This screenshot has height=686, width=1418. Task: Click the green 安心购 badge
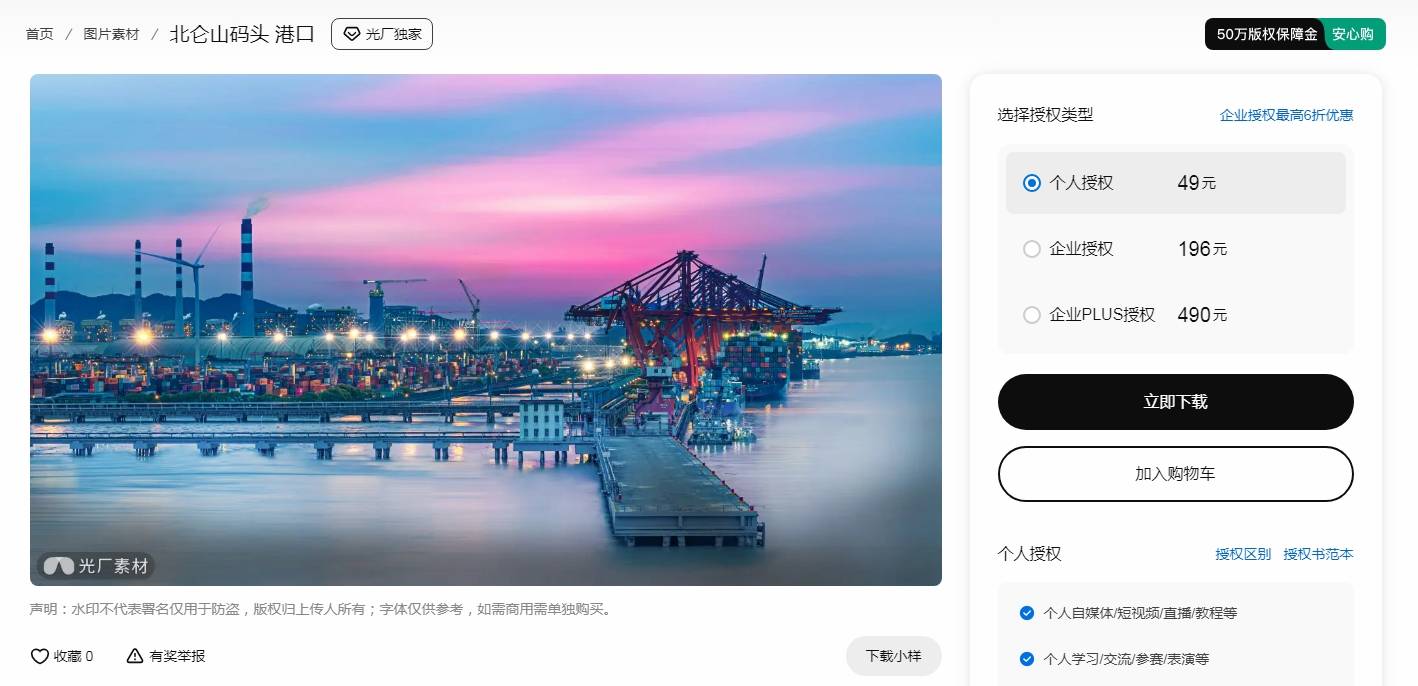pos(1354,34)
